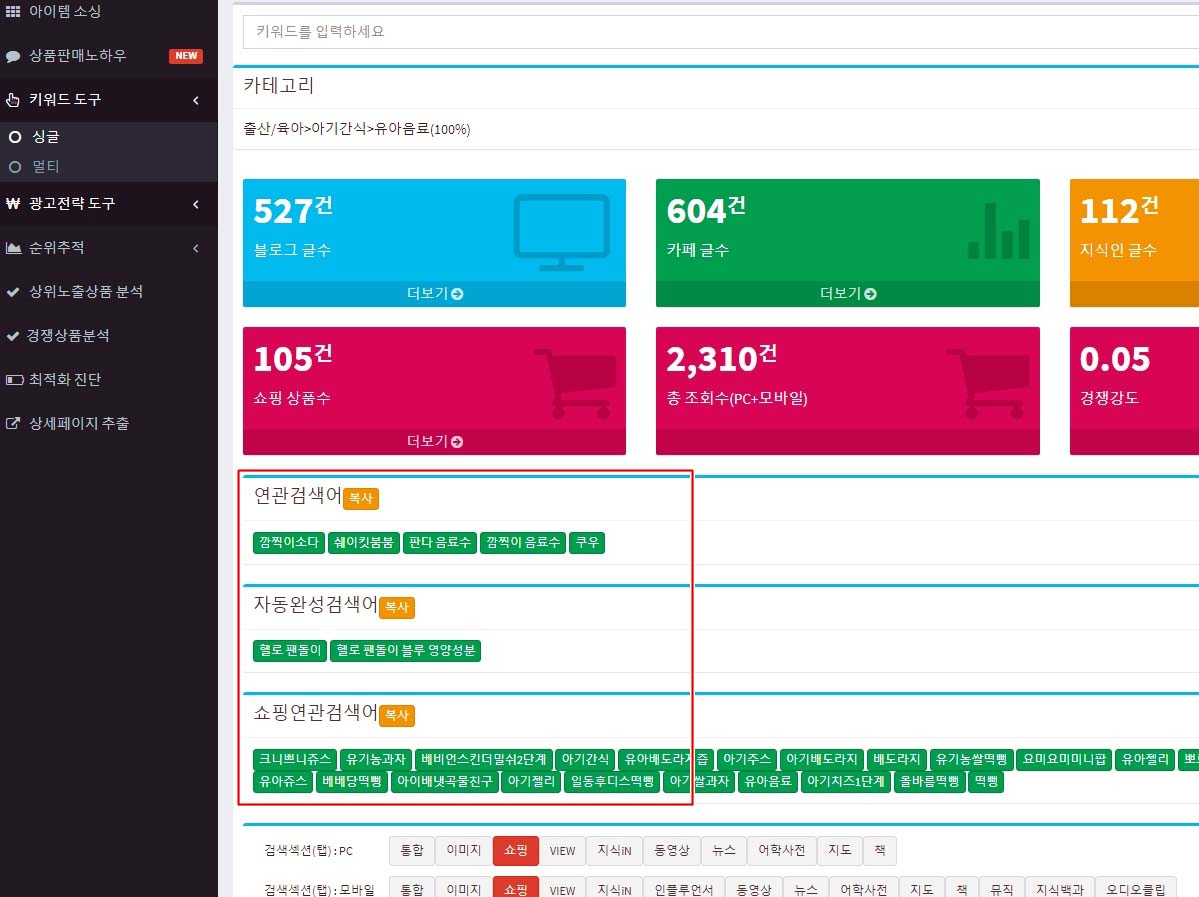Click the area chart icon for 순위추적
Viewport: 1199px width, 897px height.
tap(13, 248)
